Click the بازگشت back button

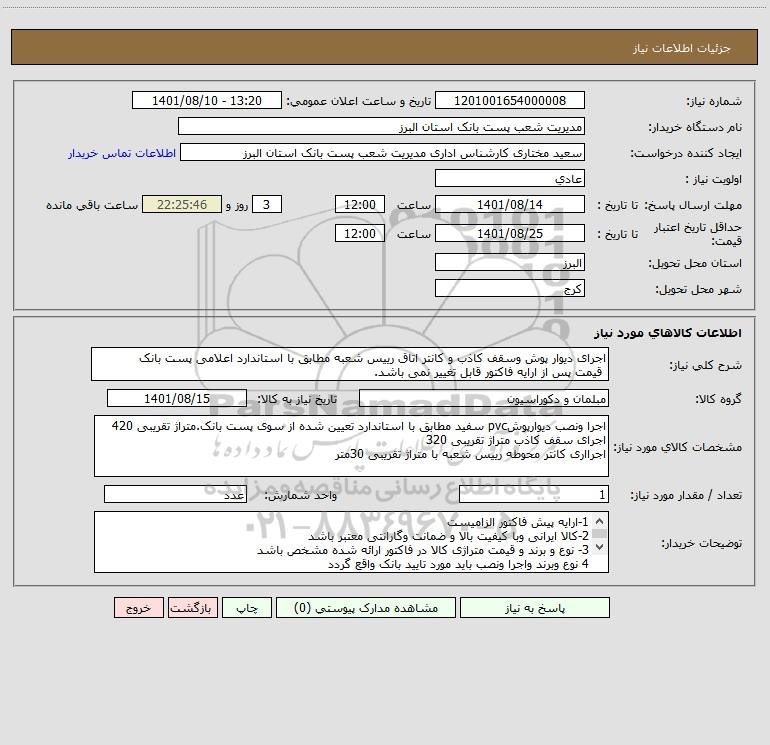[192, 608]
